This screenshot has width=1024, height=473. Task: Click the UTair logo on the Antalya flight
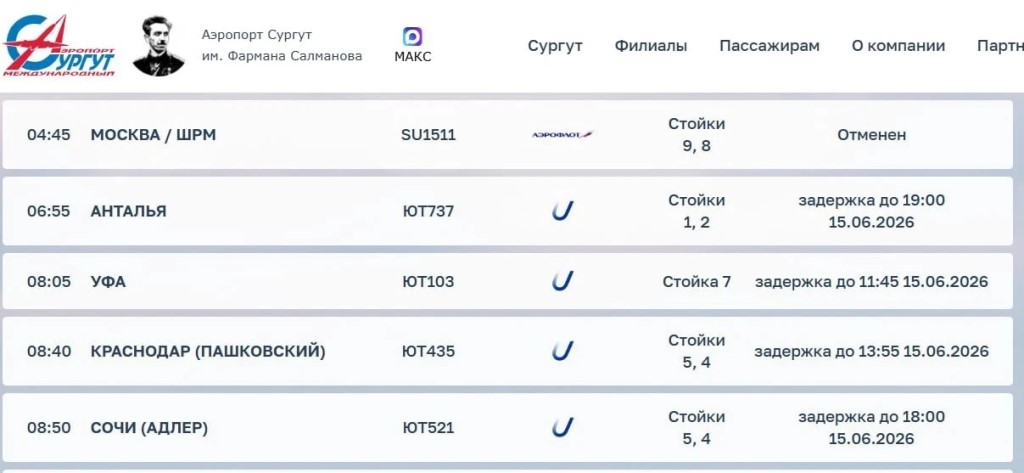(562, 210)
